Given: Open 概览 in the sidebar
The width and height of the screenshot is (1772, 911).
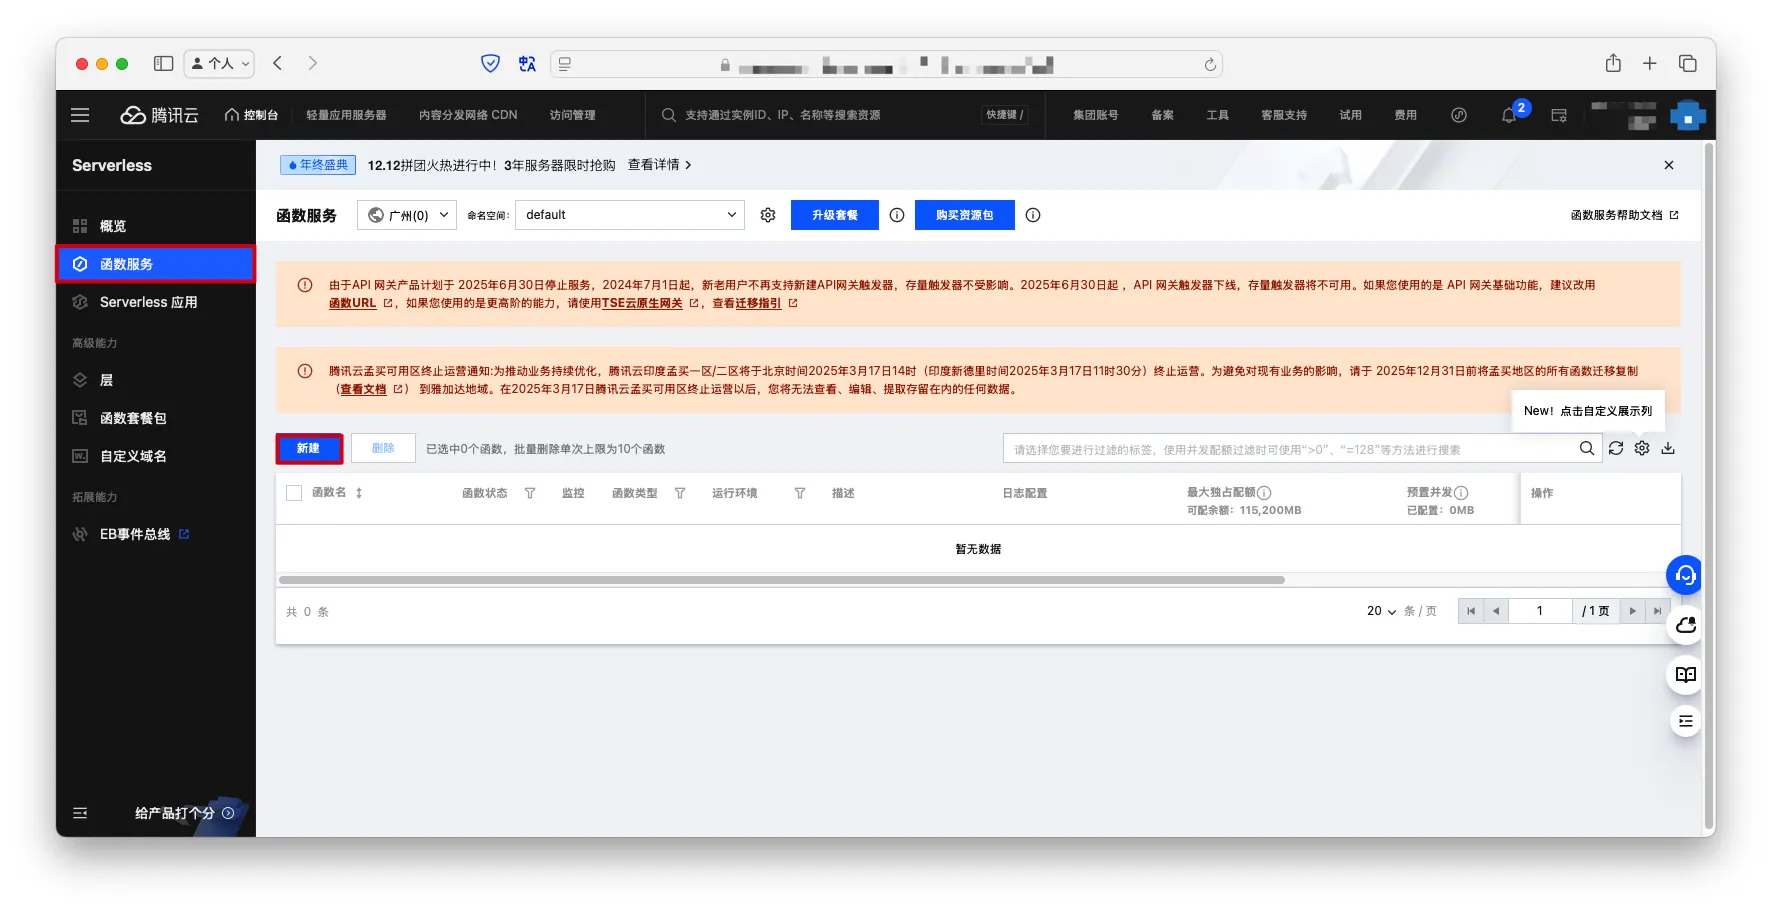Looking at the screenshot, I should point(113,226).
